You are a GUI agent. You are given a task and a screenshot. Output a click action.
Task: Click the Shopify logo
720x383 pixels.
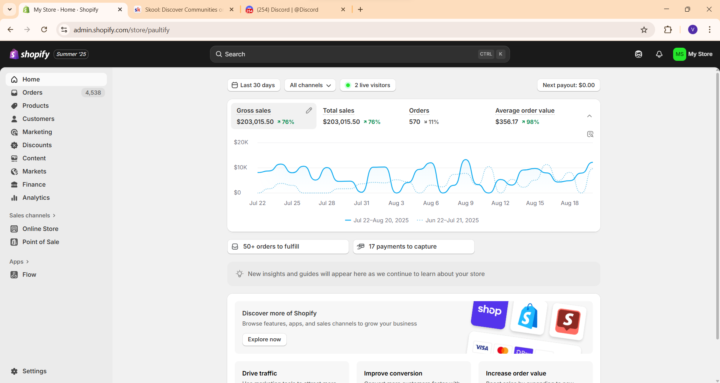pyautogui.click(x=29, y=54)
